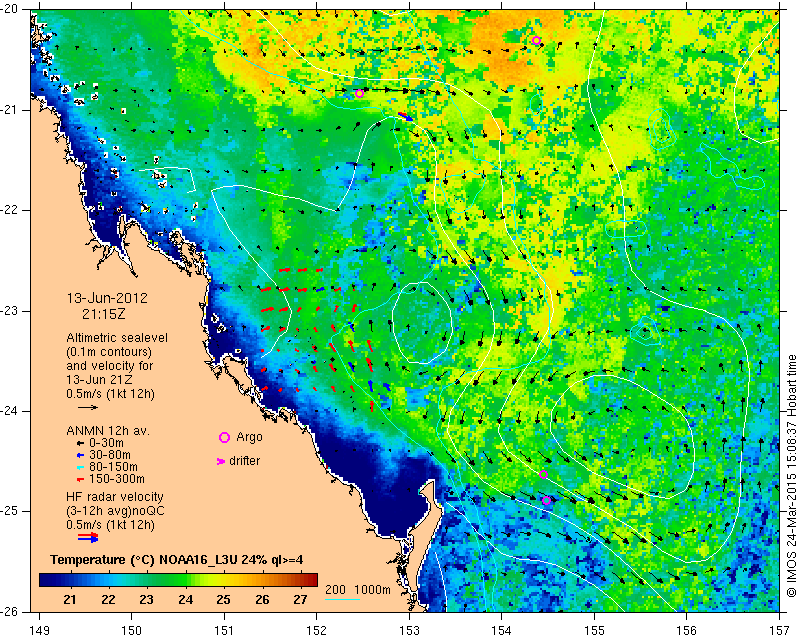The image size is (800, 640).
Task: Click the 155 longitude axis label
Action: click(594, 630)
